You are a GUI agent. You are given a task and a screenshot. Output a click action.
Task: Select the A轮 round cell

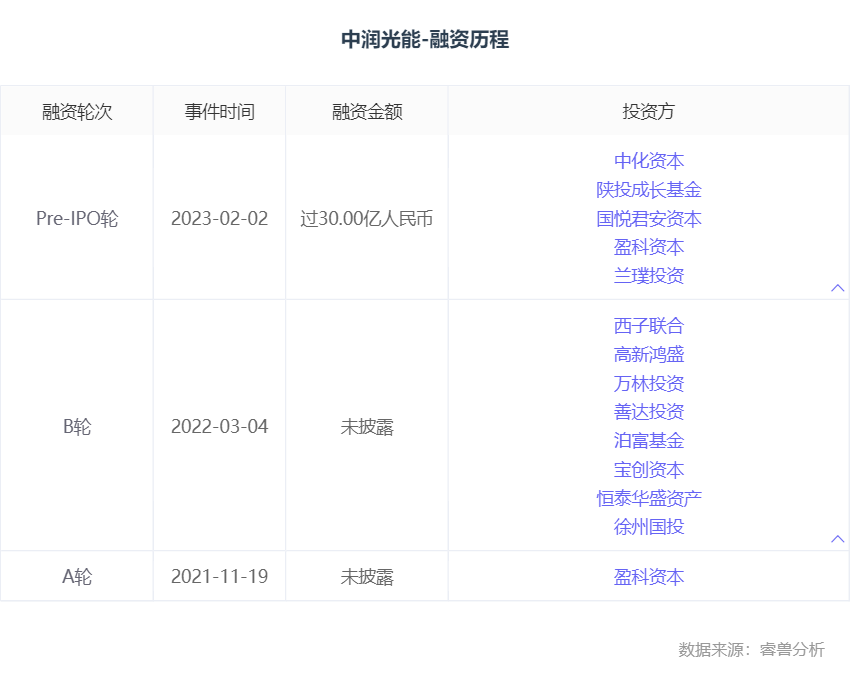[77, 577]
